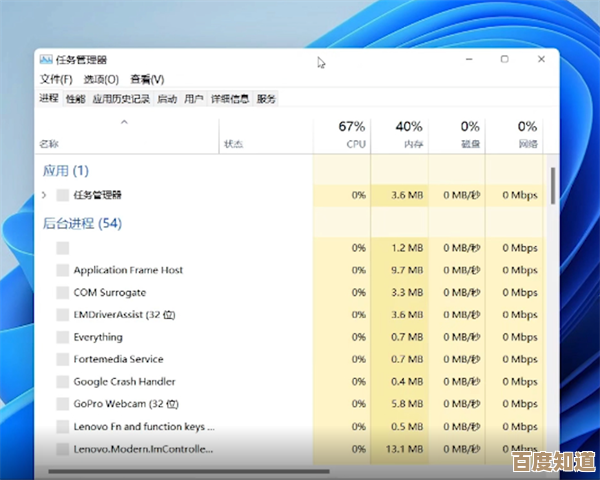
Task: Sort by the 0% 网络 column header
Action: coord(514,136)
